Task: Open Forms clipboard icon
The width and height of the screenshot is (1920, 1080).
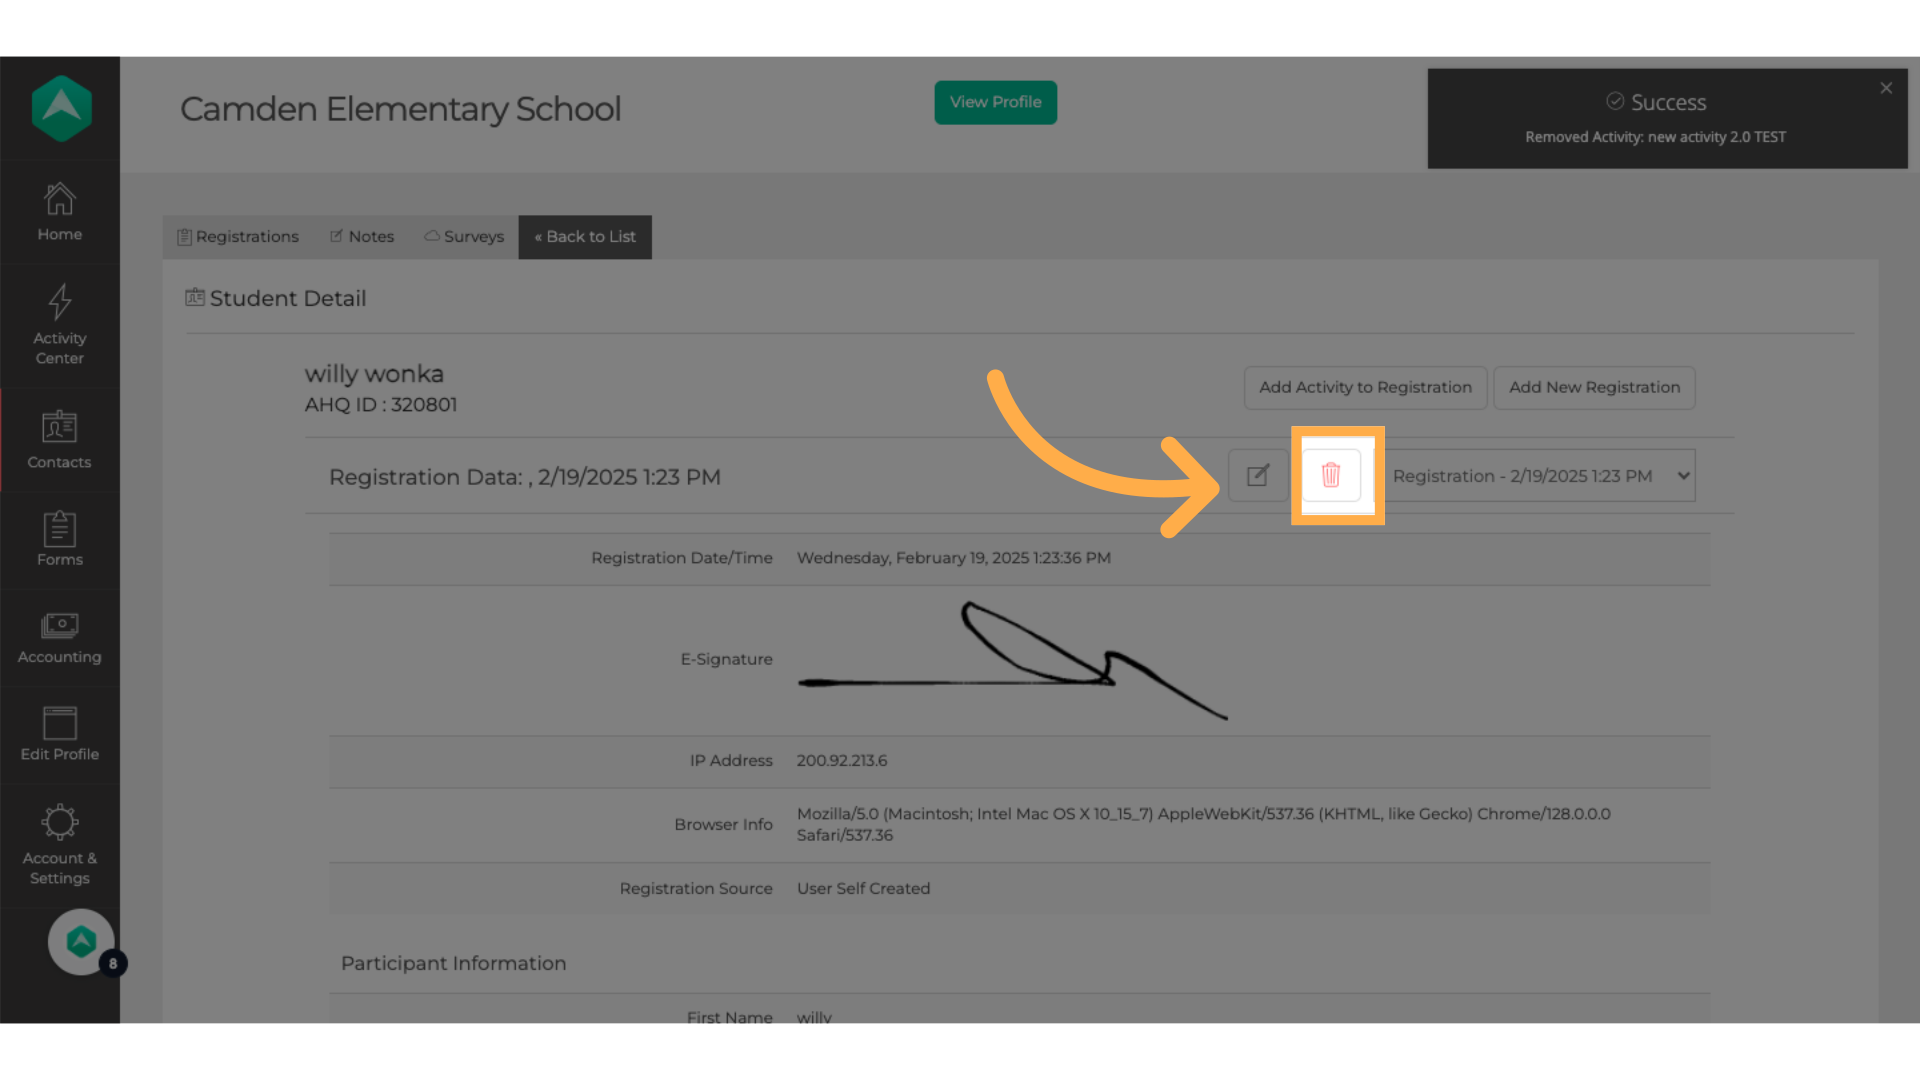Action: [60, 538]
